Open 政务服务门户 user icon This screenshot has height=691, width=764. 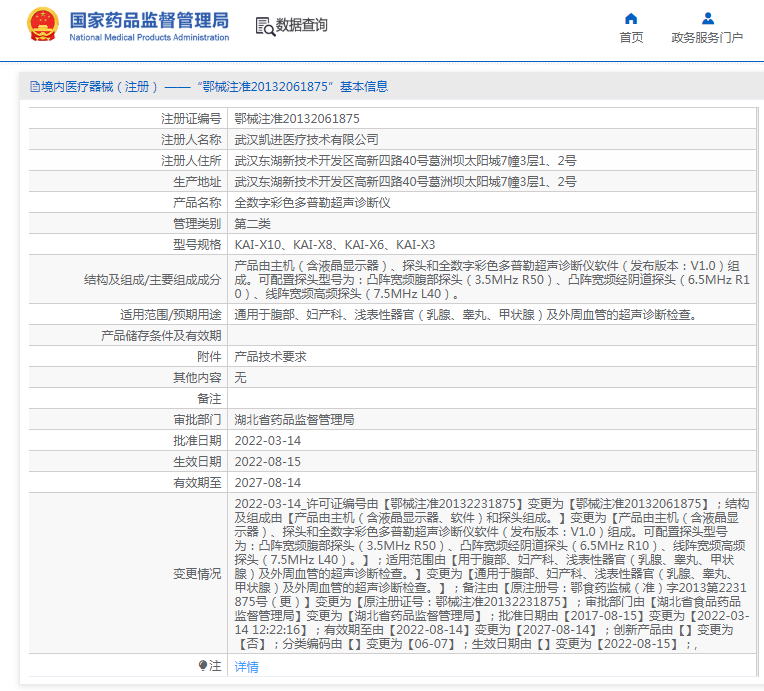click(x=707, y=19)
